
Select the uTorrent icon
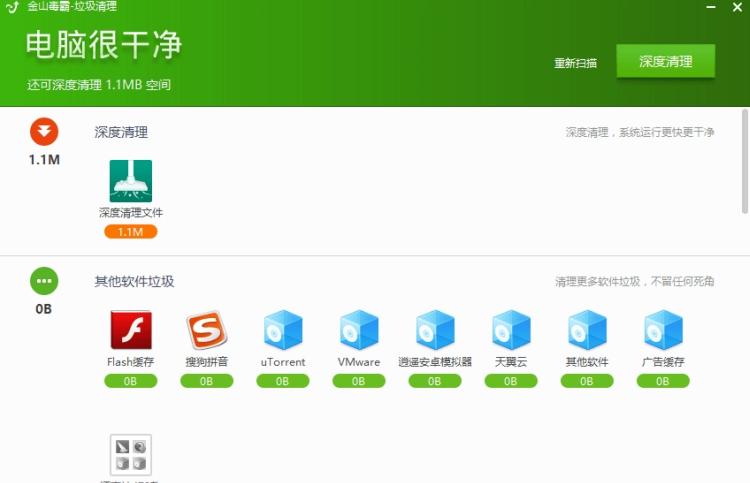click(283, 330)
